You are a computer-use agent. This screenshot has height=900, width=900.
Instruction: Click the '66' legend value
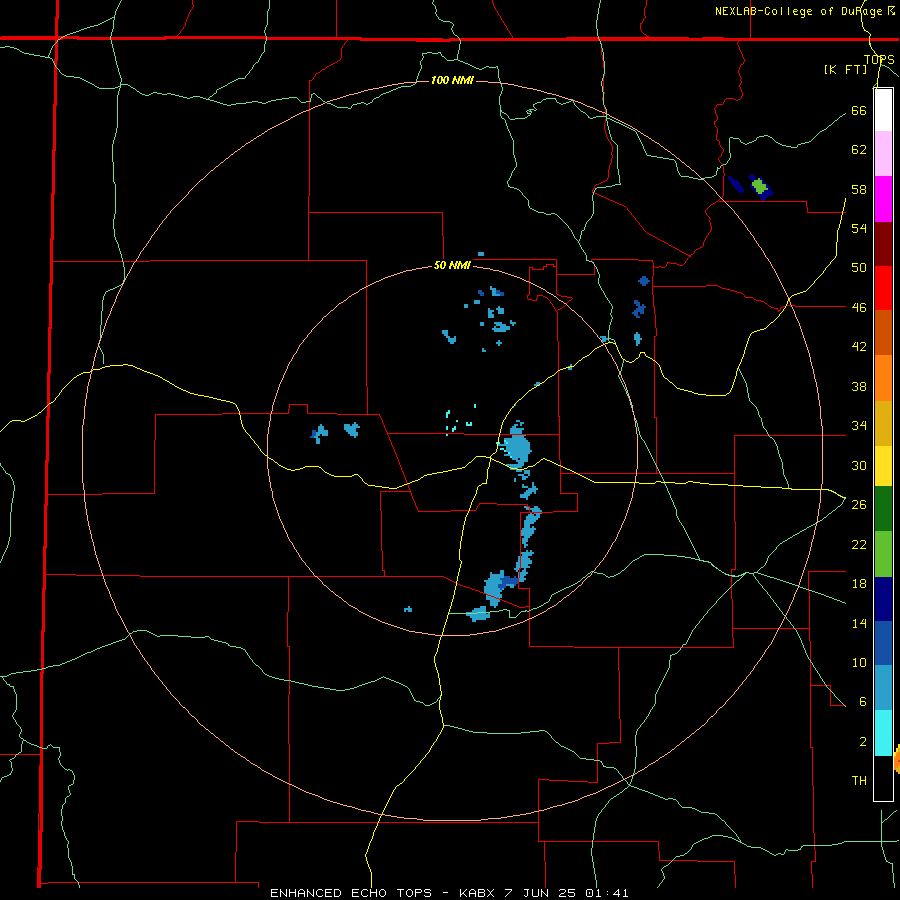(x=859, y=110)
